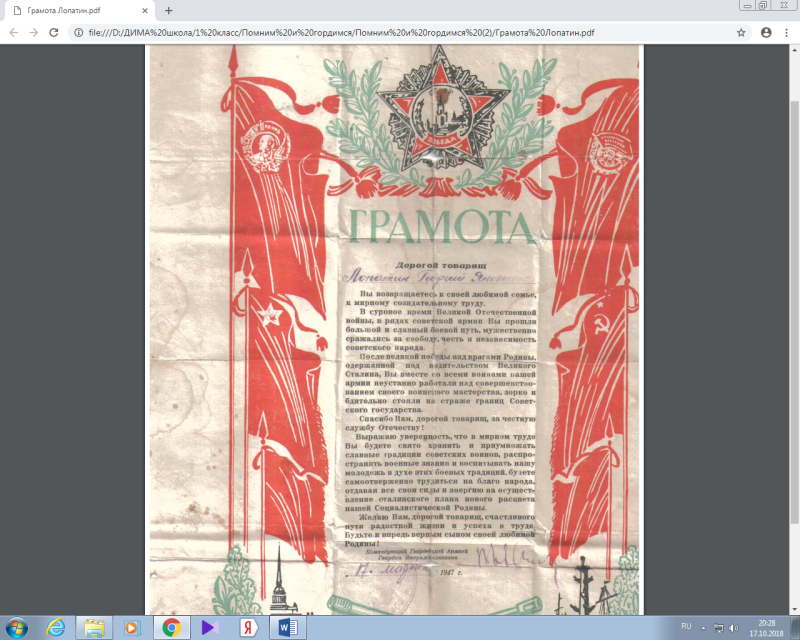The image size is (800, 640).
Task: Open the Chrome three-dot menu
Action: click(786, 33)
